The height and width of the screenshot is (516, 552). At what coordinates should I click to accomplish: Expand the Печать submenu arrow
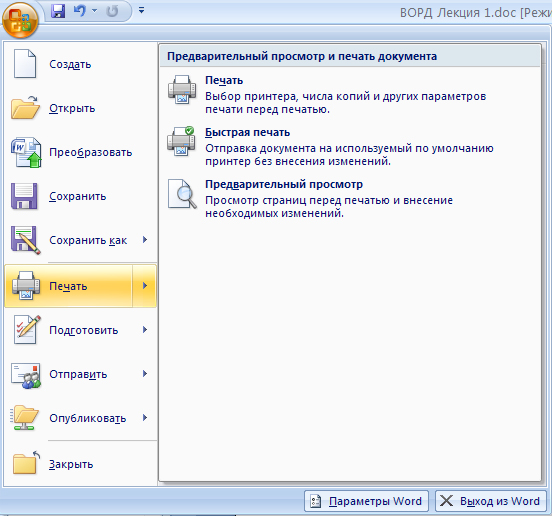click(145, 285)
